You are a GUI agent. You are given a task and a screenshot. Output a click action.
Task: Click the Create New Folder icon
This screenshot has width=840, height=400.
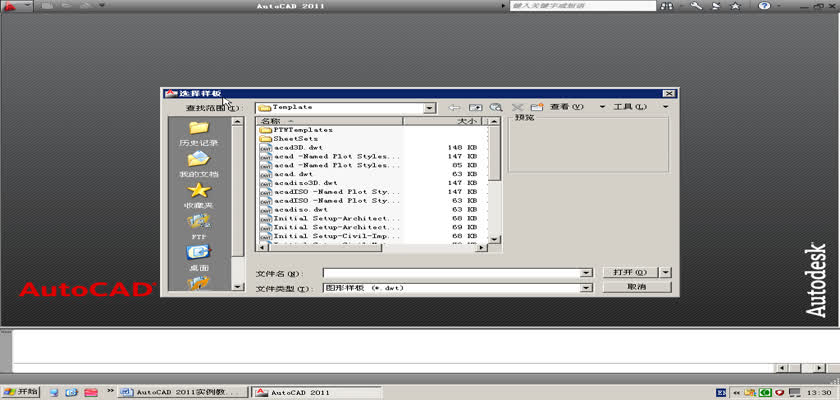coord(536,107)
